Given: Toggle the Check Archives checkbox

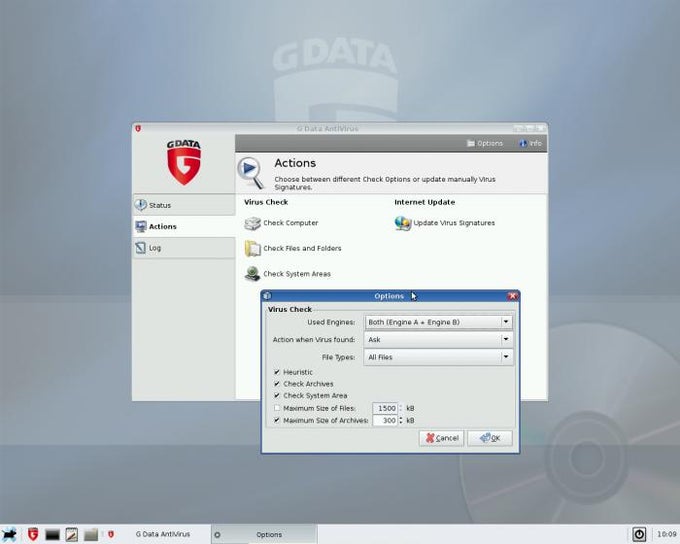Looking at the screenshot, I should (277, 384).
